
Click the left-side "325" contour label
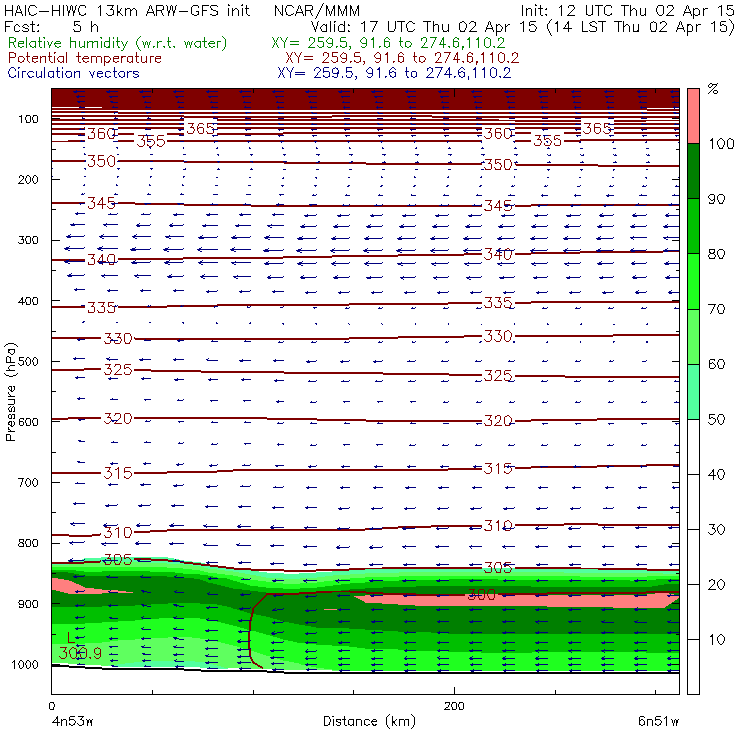coord(118,370)
